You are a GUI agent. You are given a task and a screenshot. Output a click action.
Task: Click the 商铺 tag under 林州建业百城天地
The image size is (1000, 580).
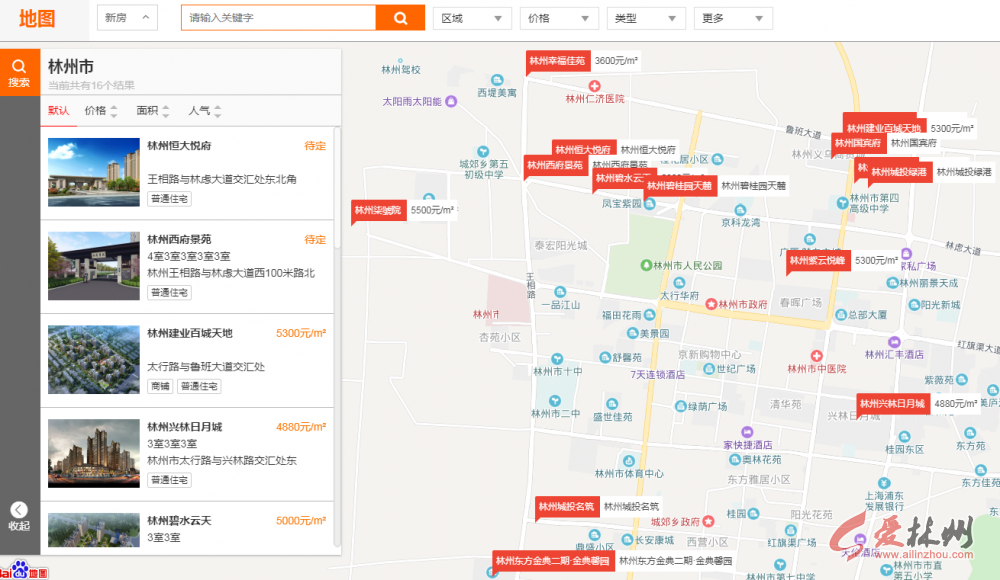(x=160, y=386)
